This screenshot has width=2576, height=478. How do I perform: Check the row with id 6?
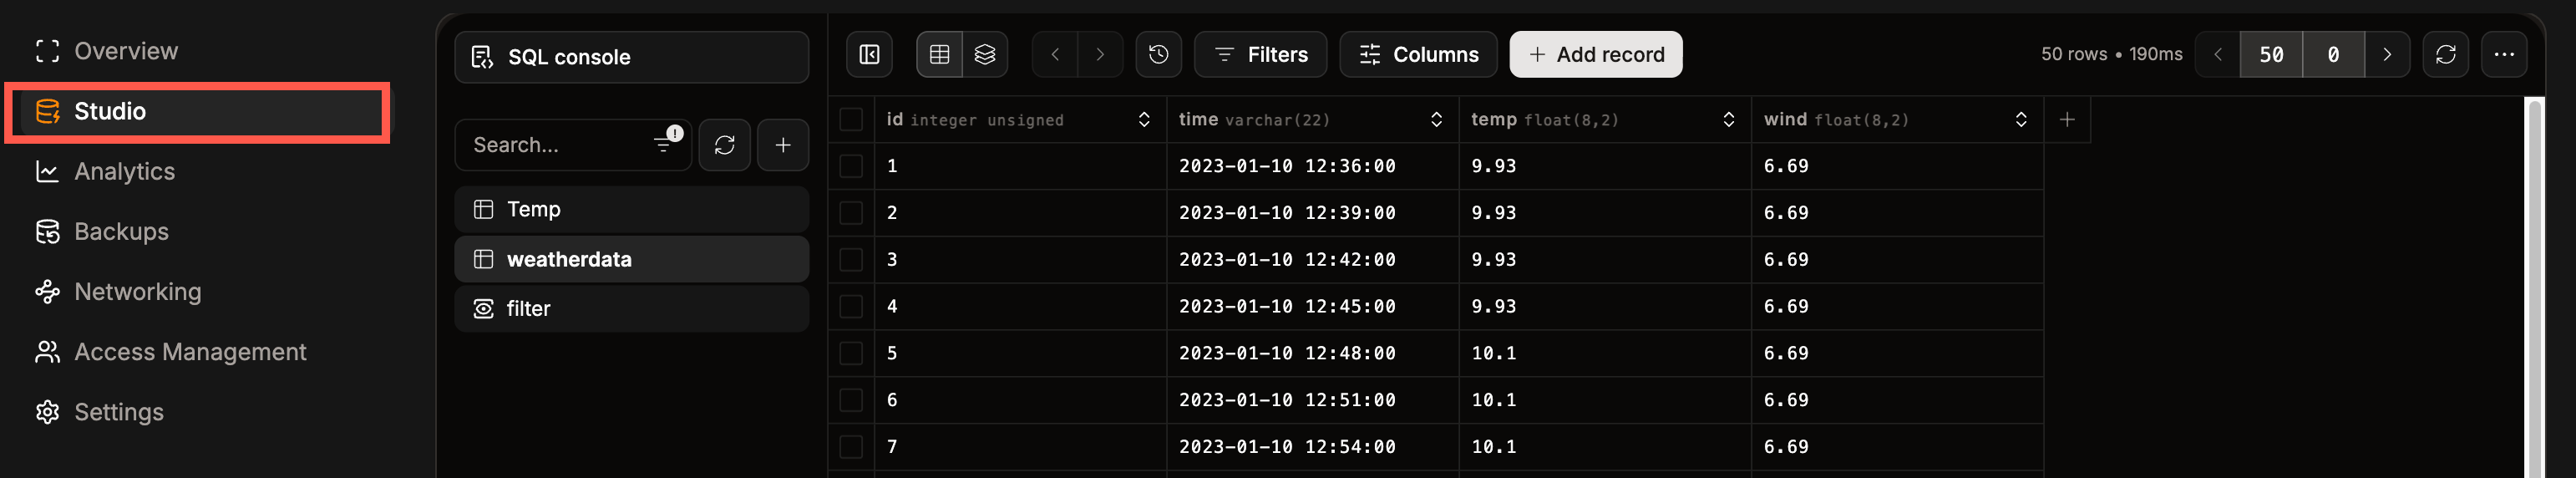(851, 400)
